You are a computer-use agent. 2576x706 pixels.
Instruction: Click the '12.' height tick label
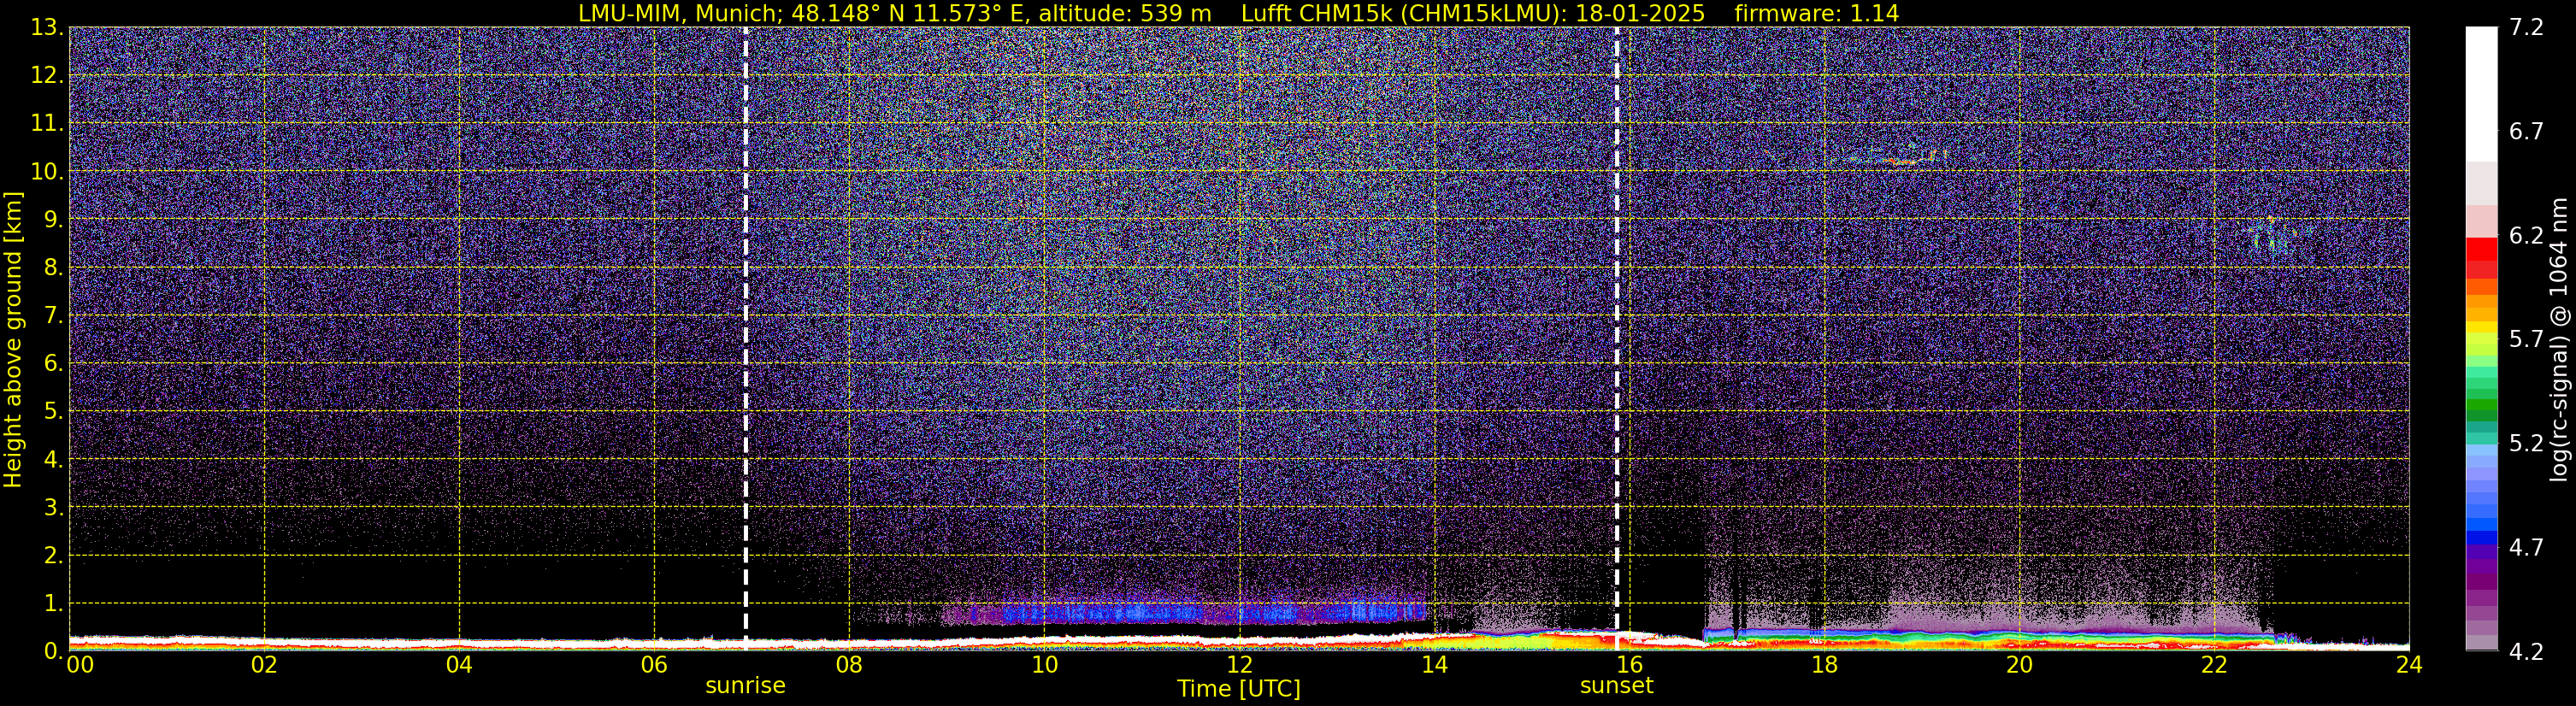pyautogui.click(x=47, y=75)
